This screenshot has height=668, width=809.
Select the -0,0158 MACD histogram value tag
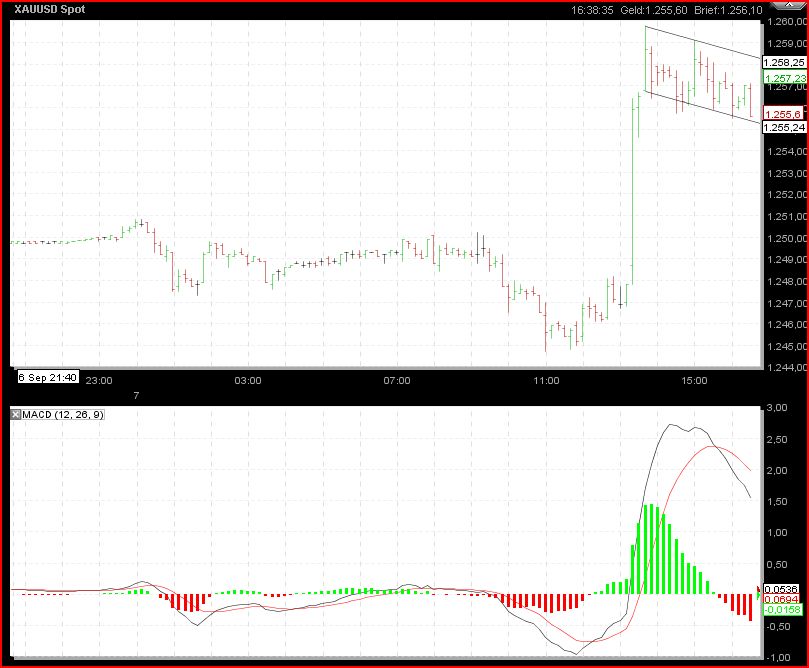[782, 609]
